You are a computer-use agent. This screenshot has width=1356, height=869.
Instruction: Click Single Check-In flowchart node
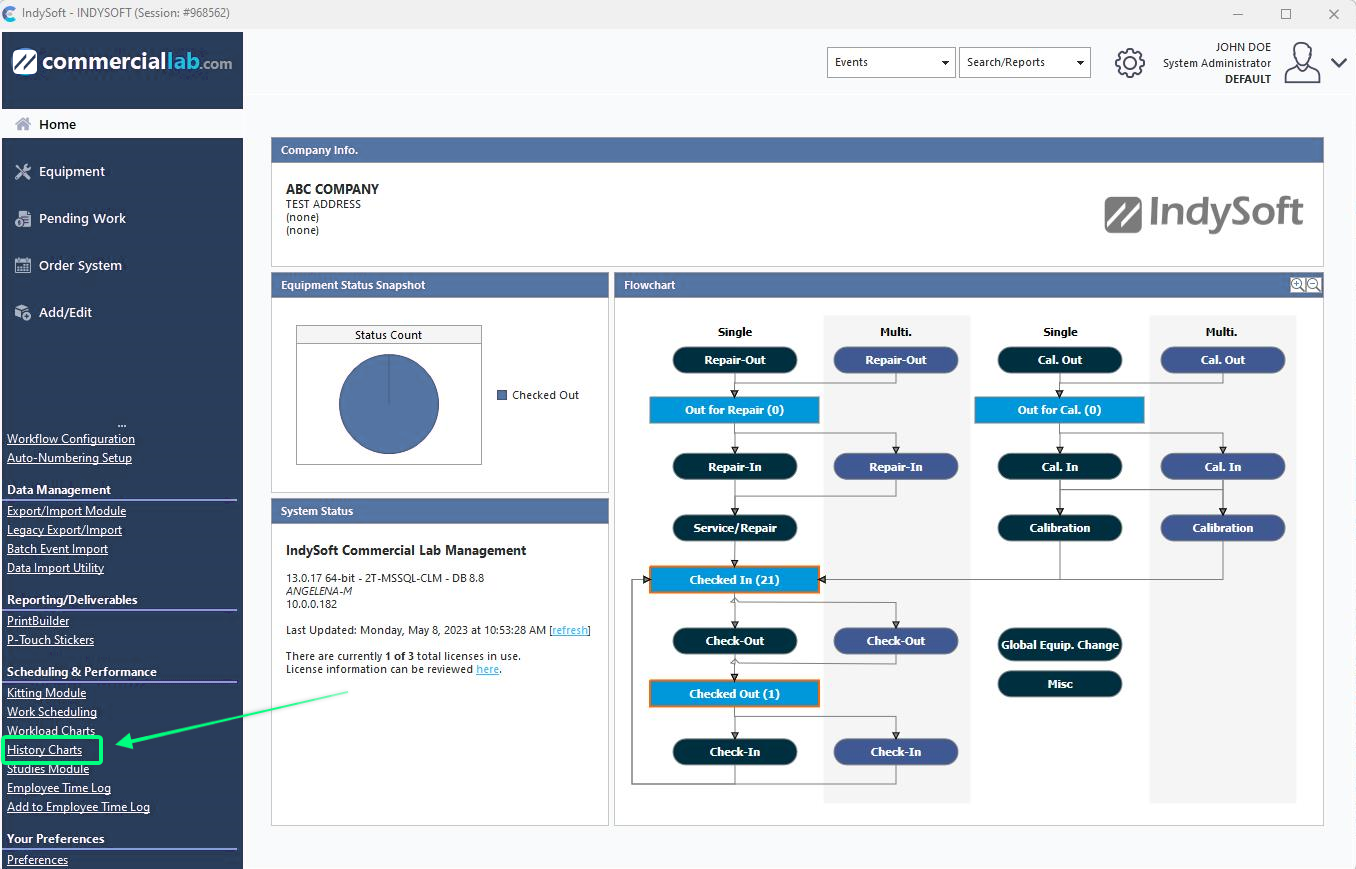click(x=735, y=752)
